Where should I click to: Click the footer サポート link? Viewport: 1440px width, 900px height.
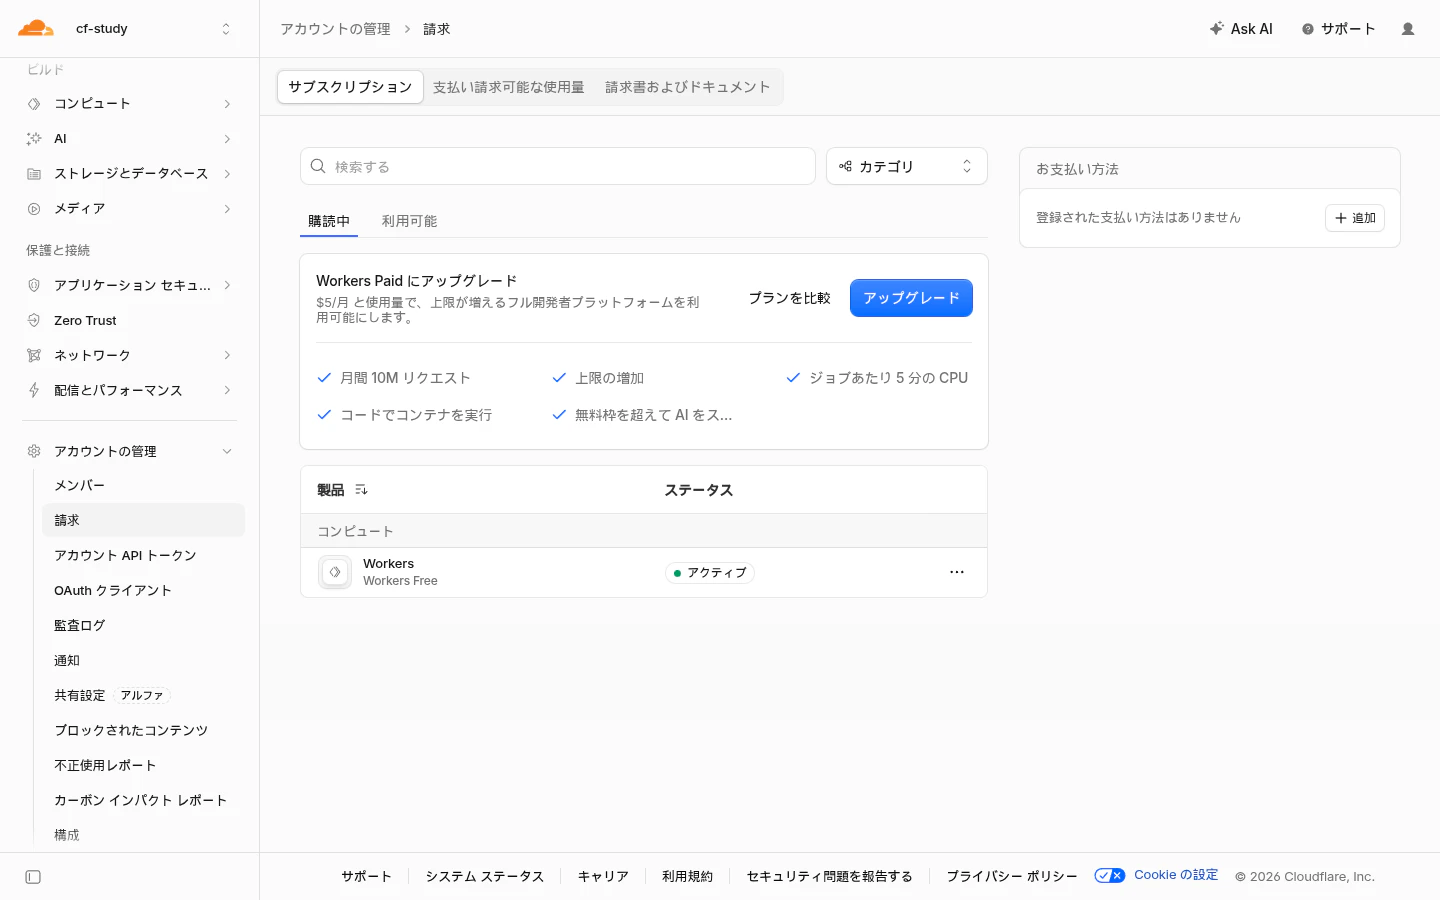click(366, 876)
